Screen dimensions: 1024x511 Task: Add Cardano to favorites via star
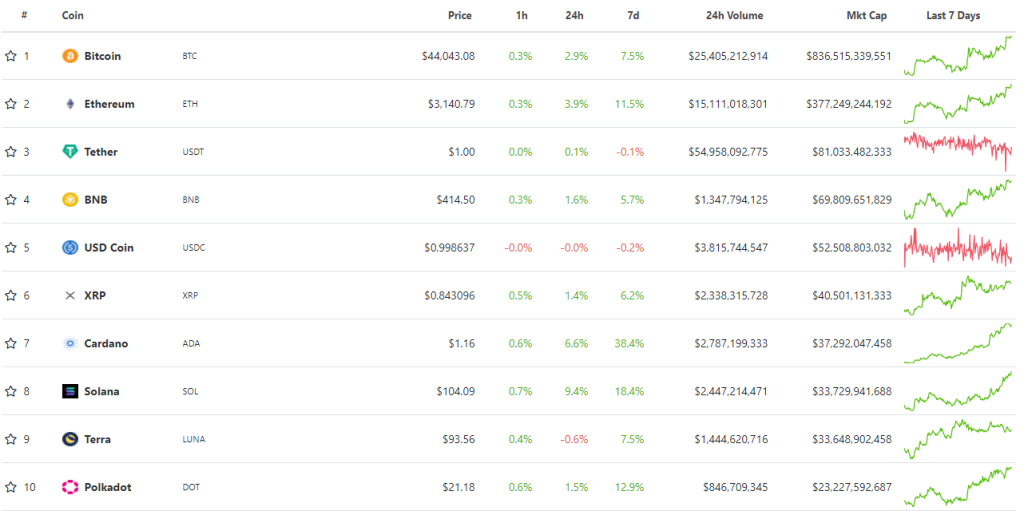10,343
